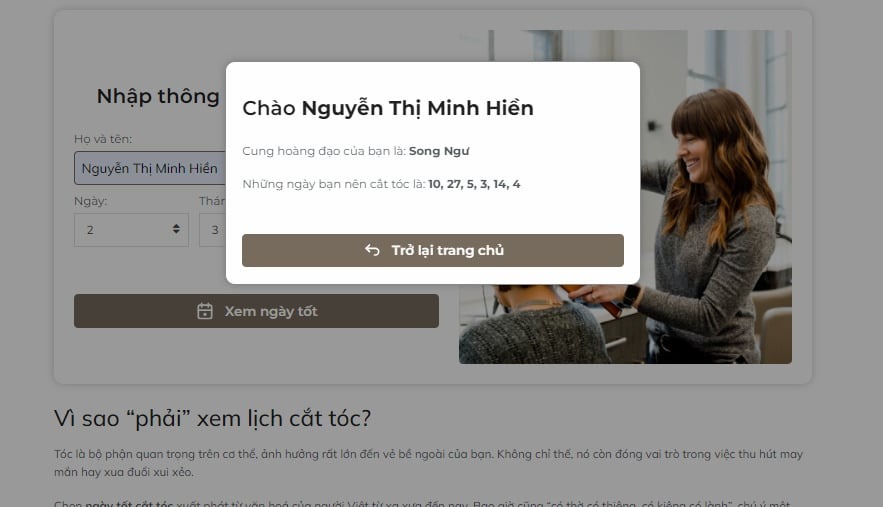
Task: Click the paragraph starting Tóc là bộ phận
Action: pos(429,462)
